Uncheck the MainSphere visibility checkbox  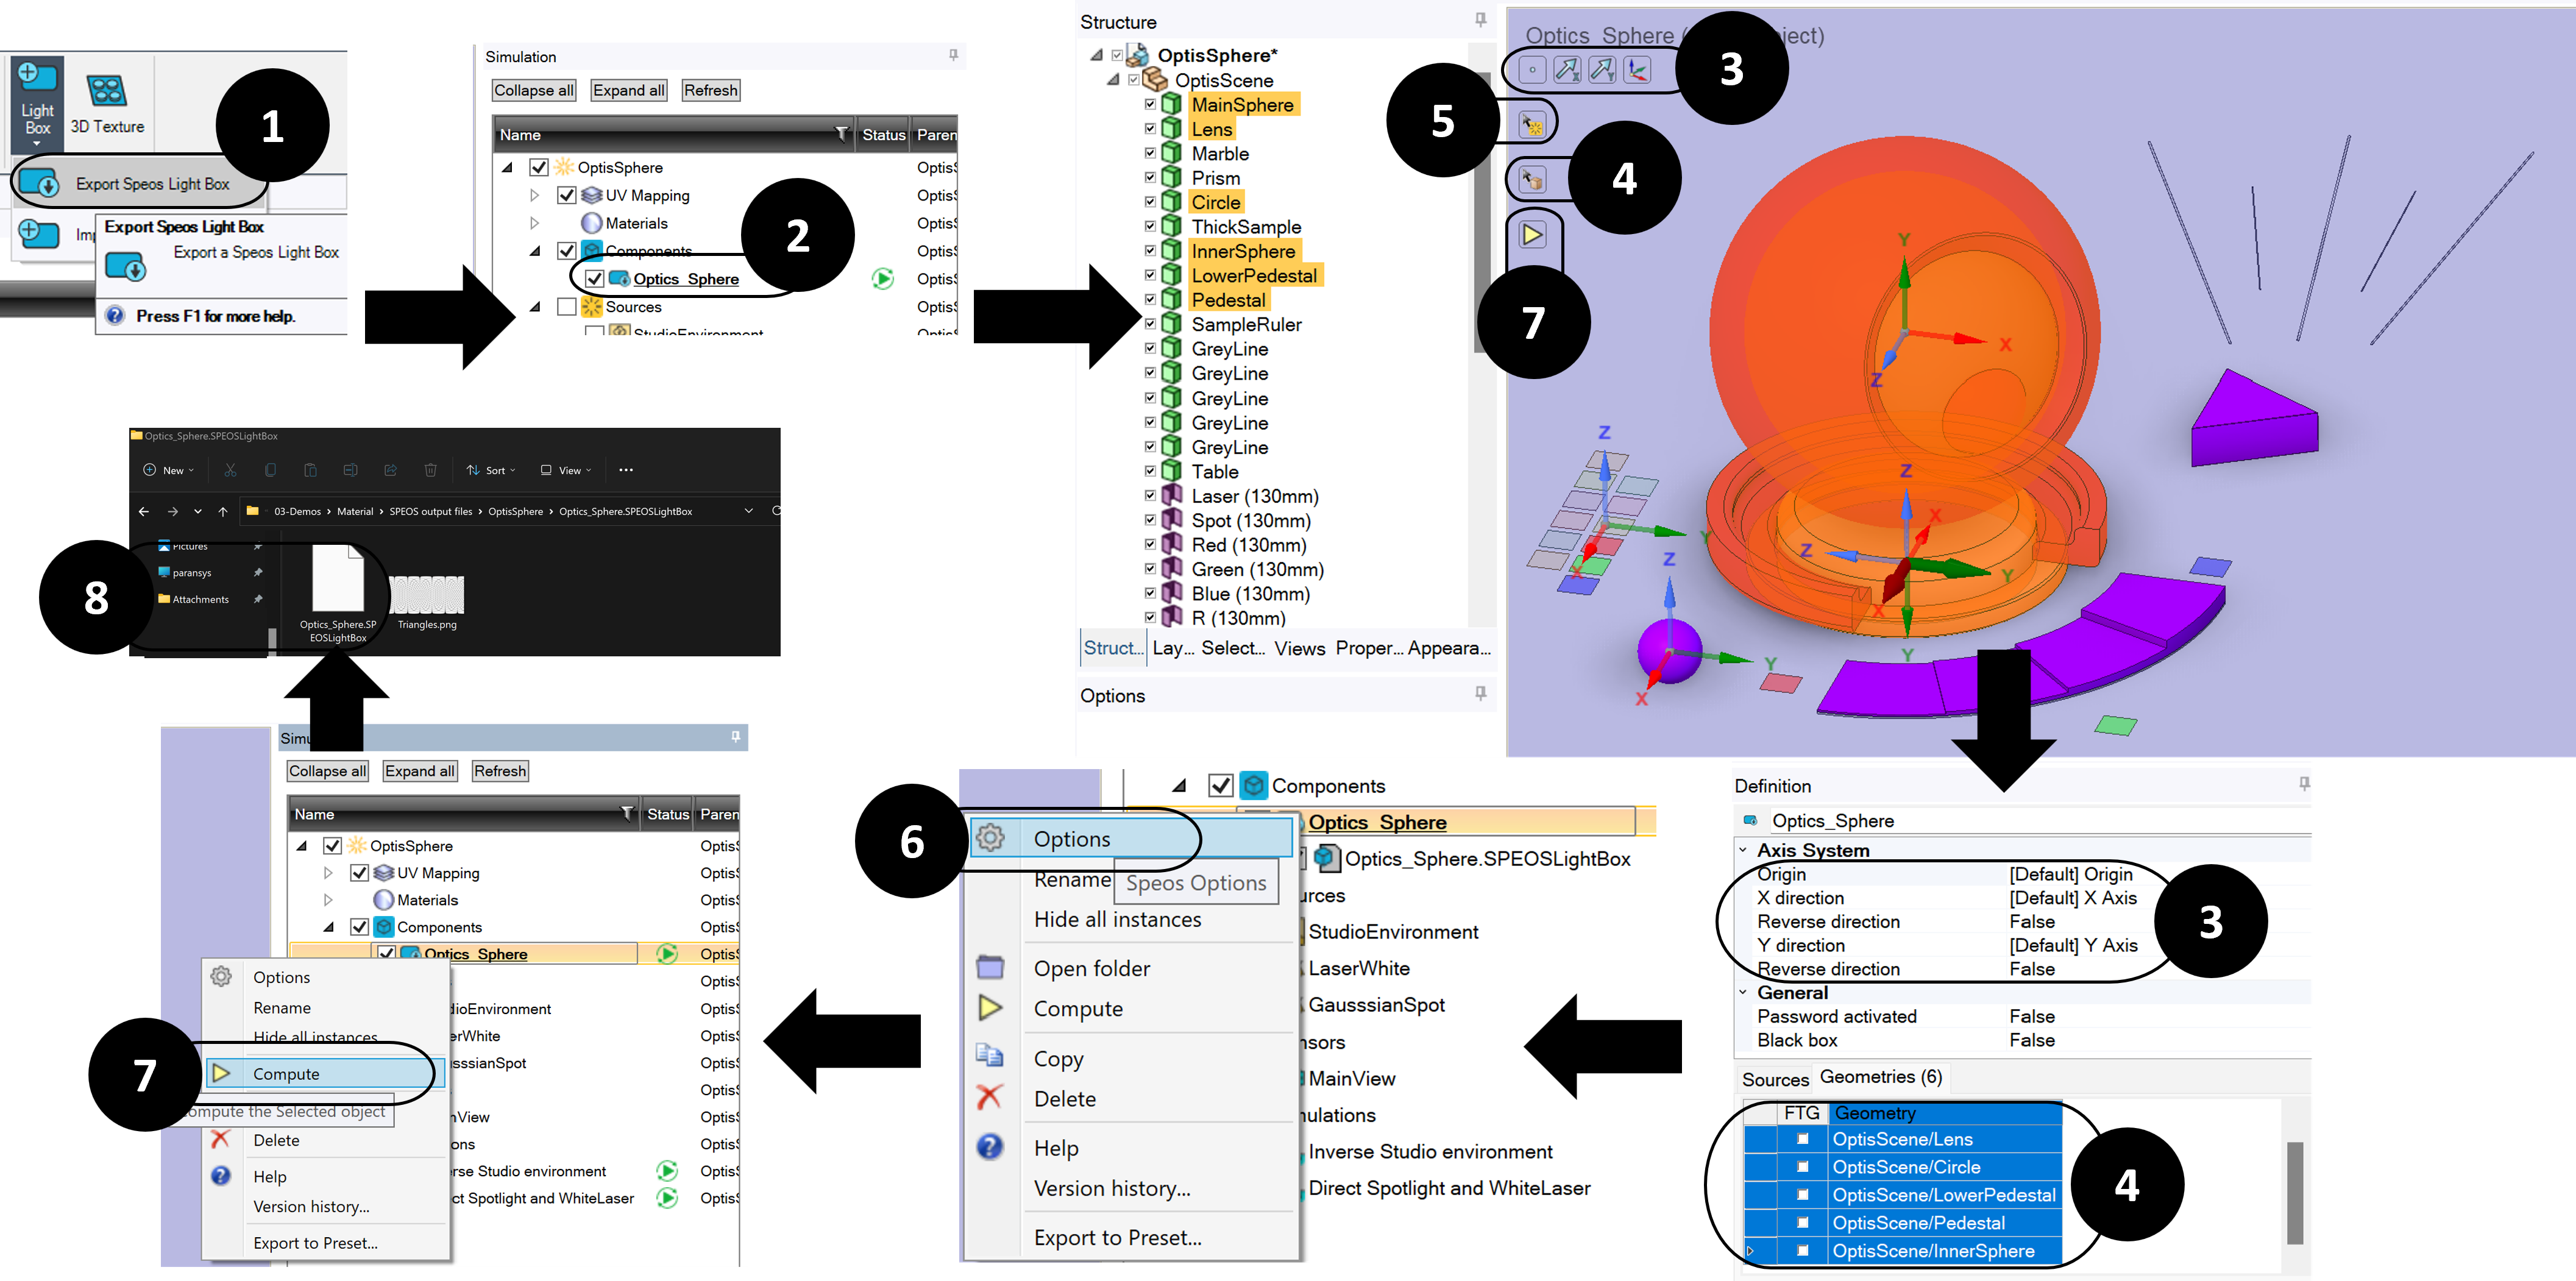coord(1150,104)
